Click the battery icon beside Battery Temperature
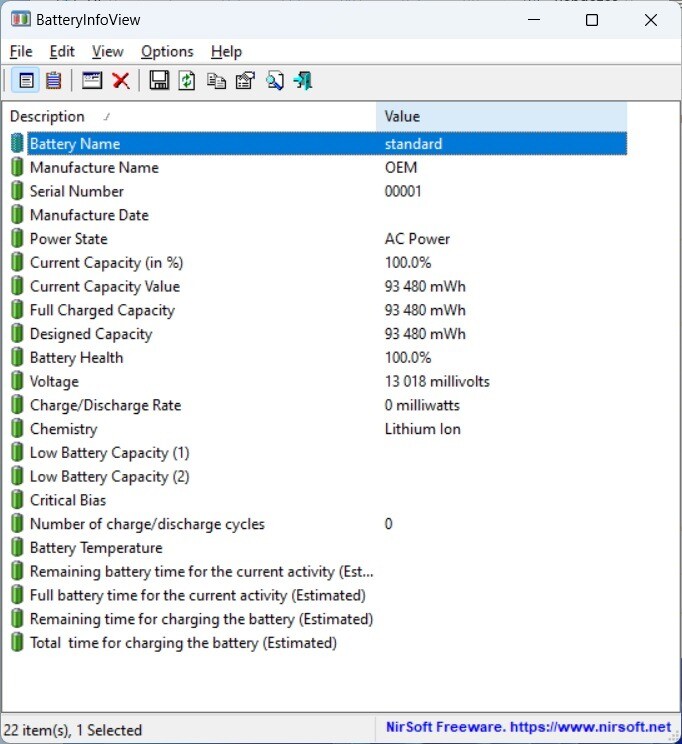The height and width of the screenshot is (744, 682). (x=17, y=548)
